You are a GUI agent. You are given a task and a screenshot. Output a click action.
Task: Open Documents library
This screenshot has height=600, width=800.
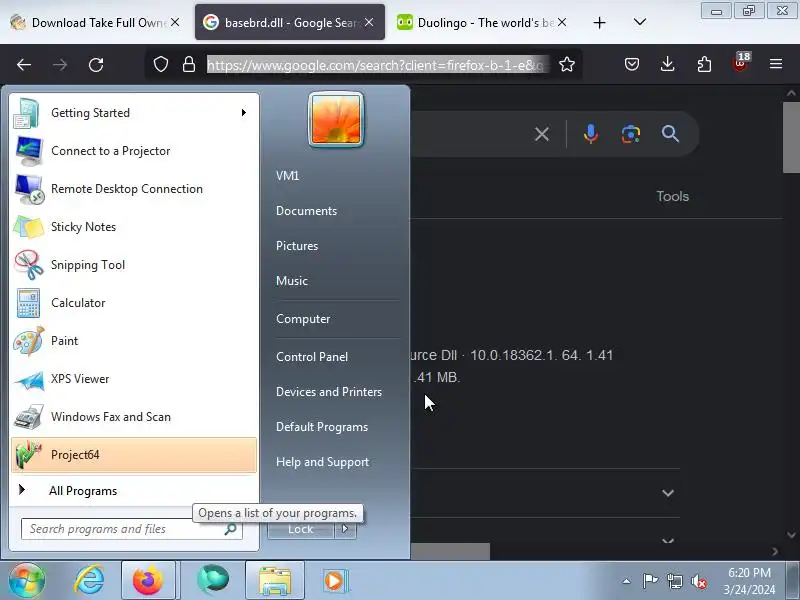click(x=307, y=211)
